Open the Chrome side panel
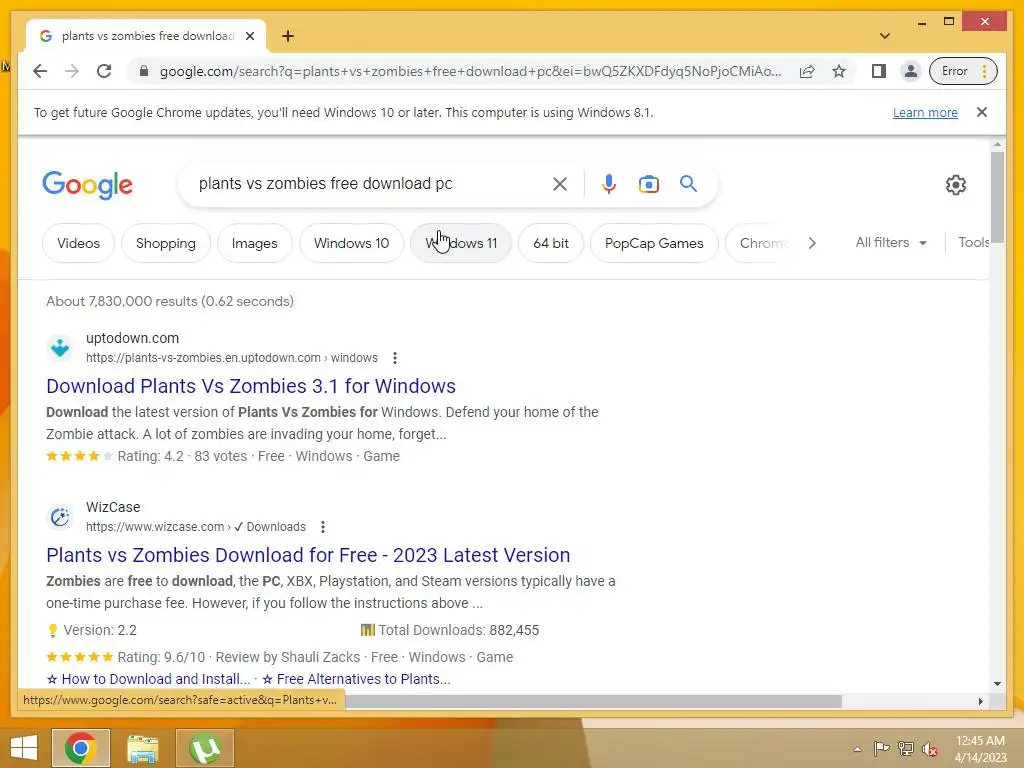Image resolution: width=1024 pixels, height=768 pixels. coord(878,71)
